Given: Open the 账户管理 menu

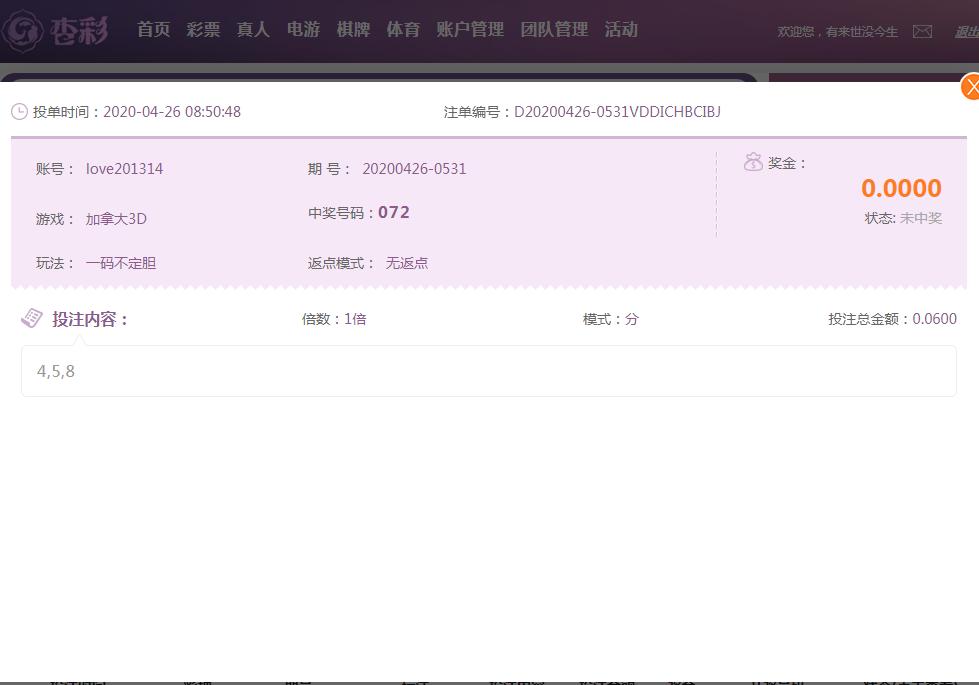Looking at the screenshot, I should coord(470,29).
